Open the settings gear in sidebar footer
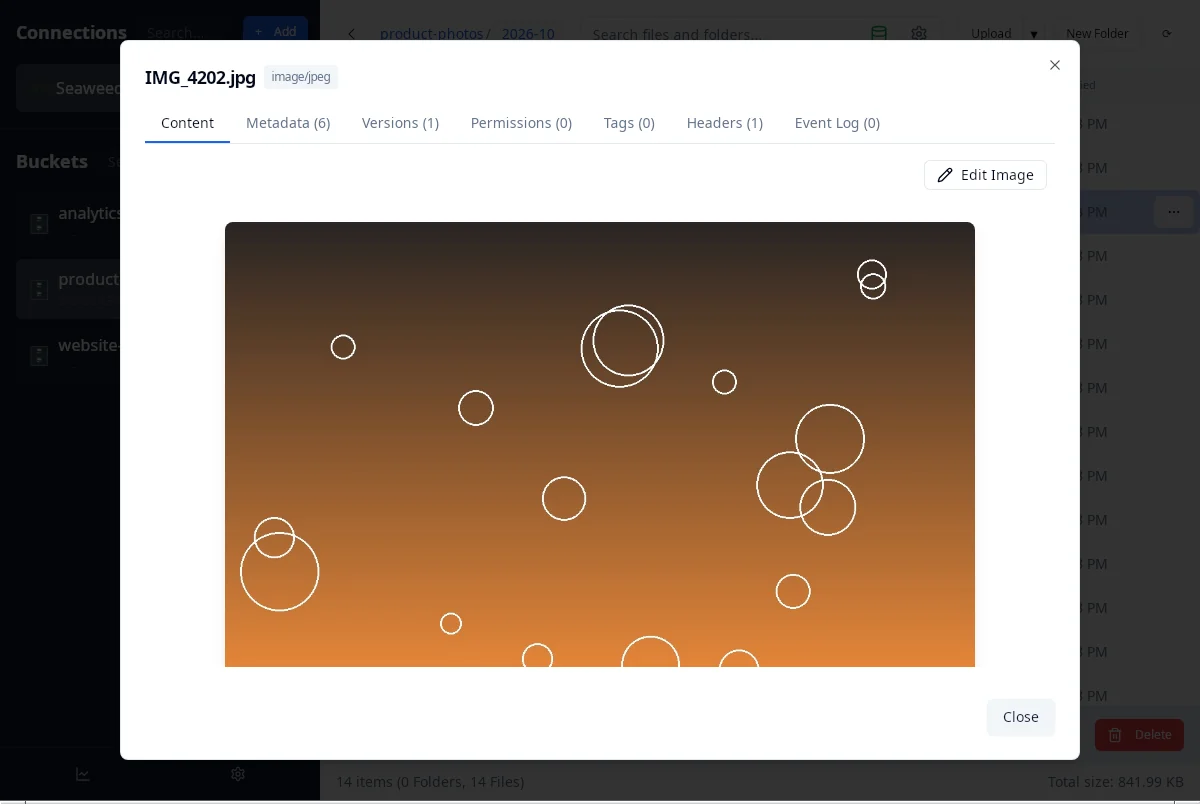This screenshot has width=1200, height=804. (x=238, y=774)
